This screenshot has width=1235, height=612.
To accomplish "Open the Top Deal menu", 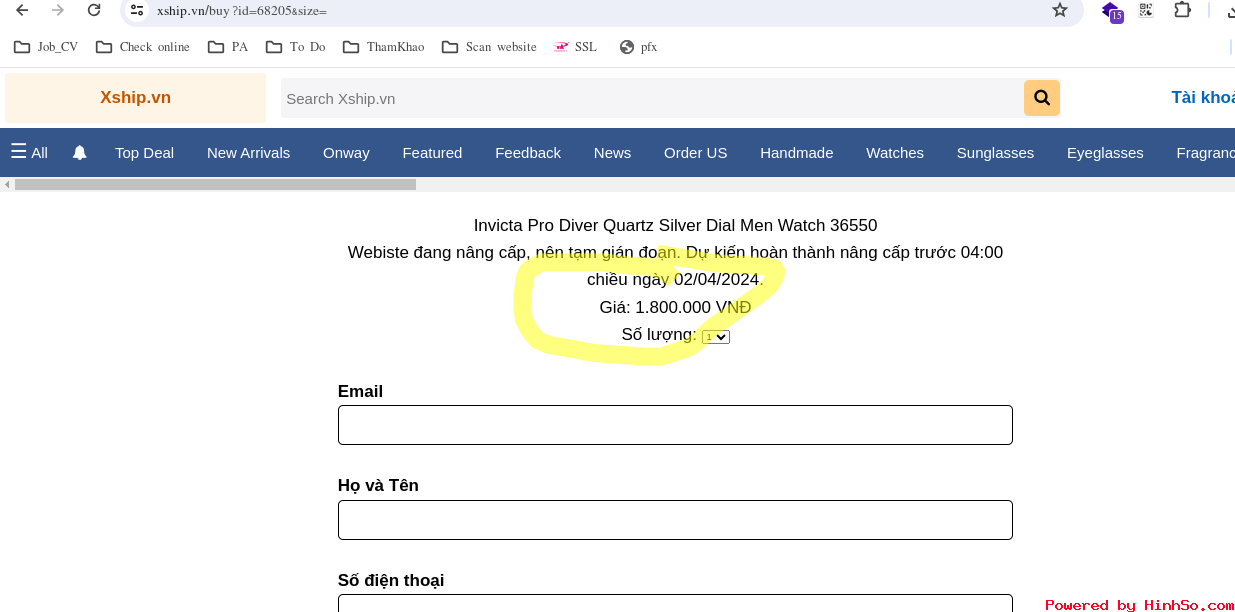I will pyautogui.click(x=144, y=153).
